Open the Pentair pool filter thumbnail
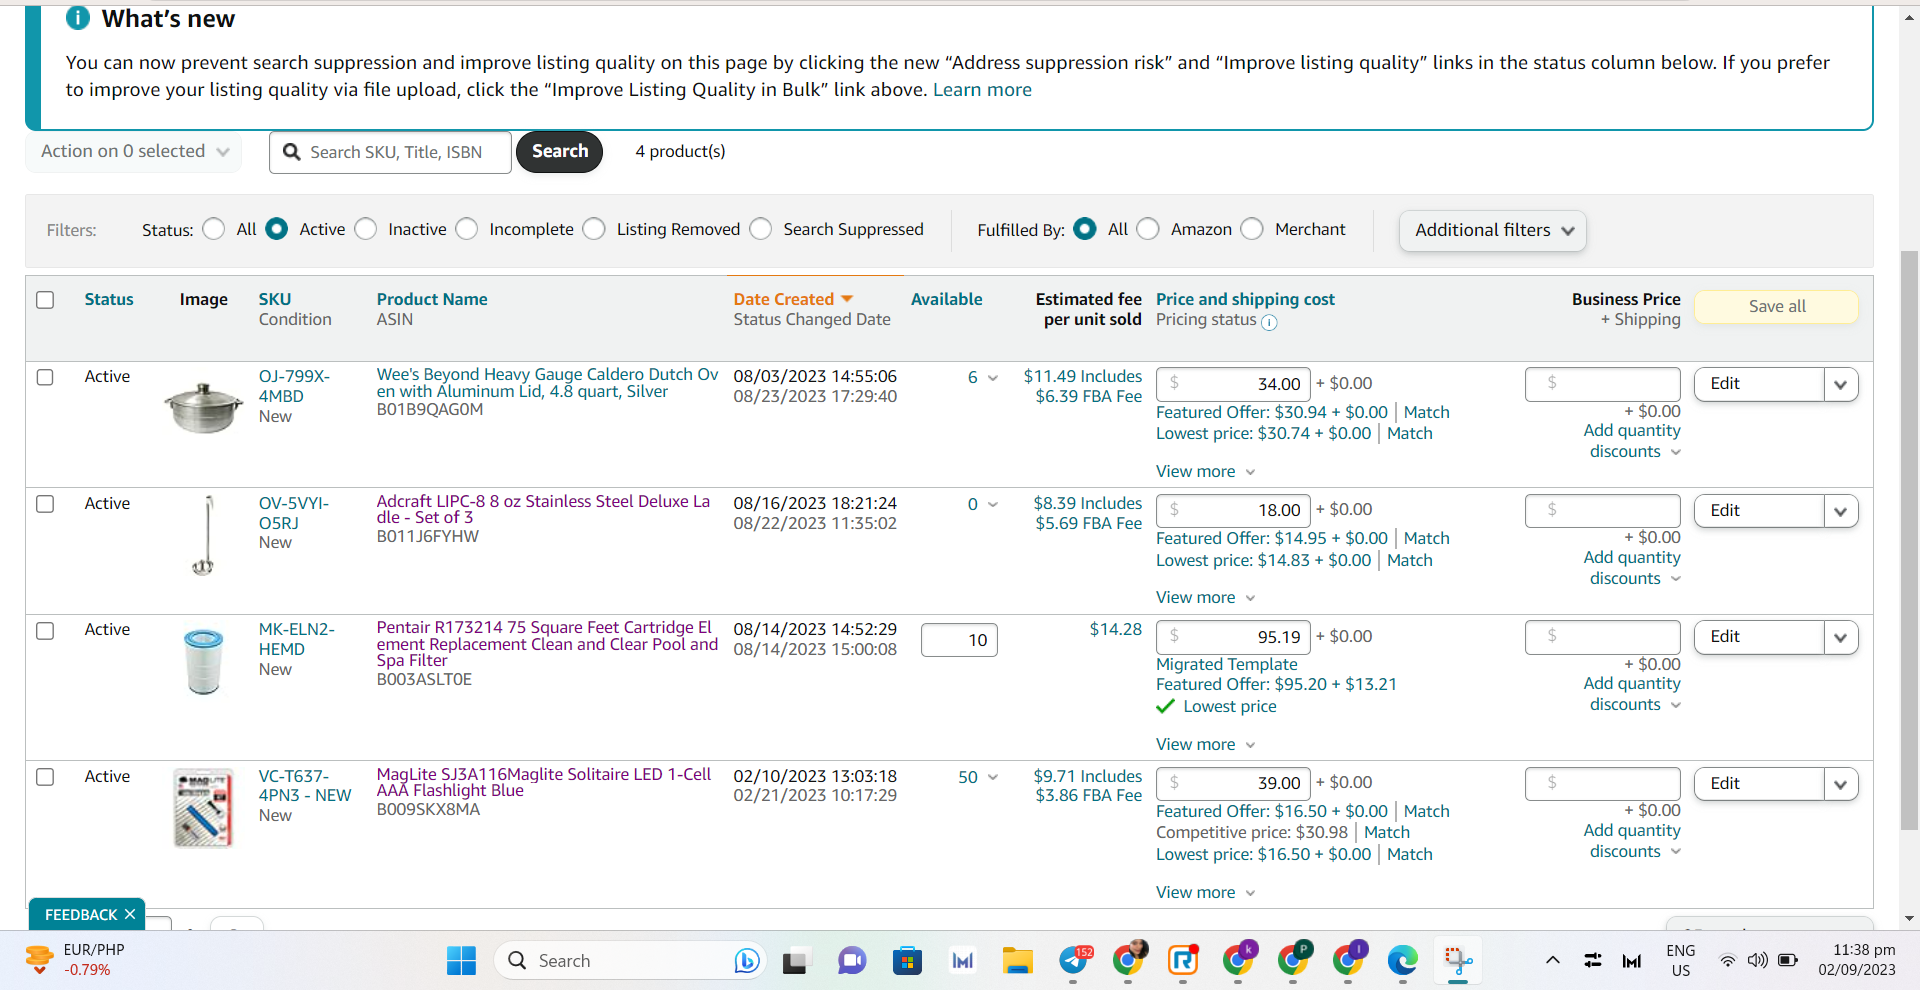Viewport: 1920px width, 990px height. tap(204, 661)
